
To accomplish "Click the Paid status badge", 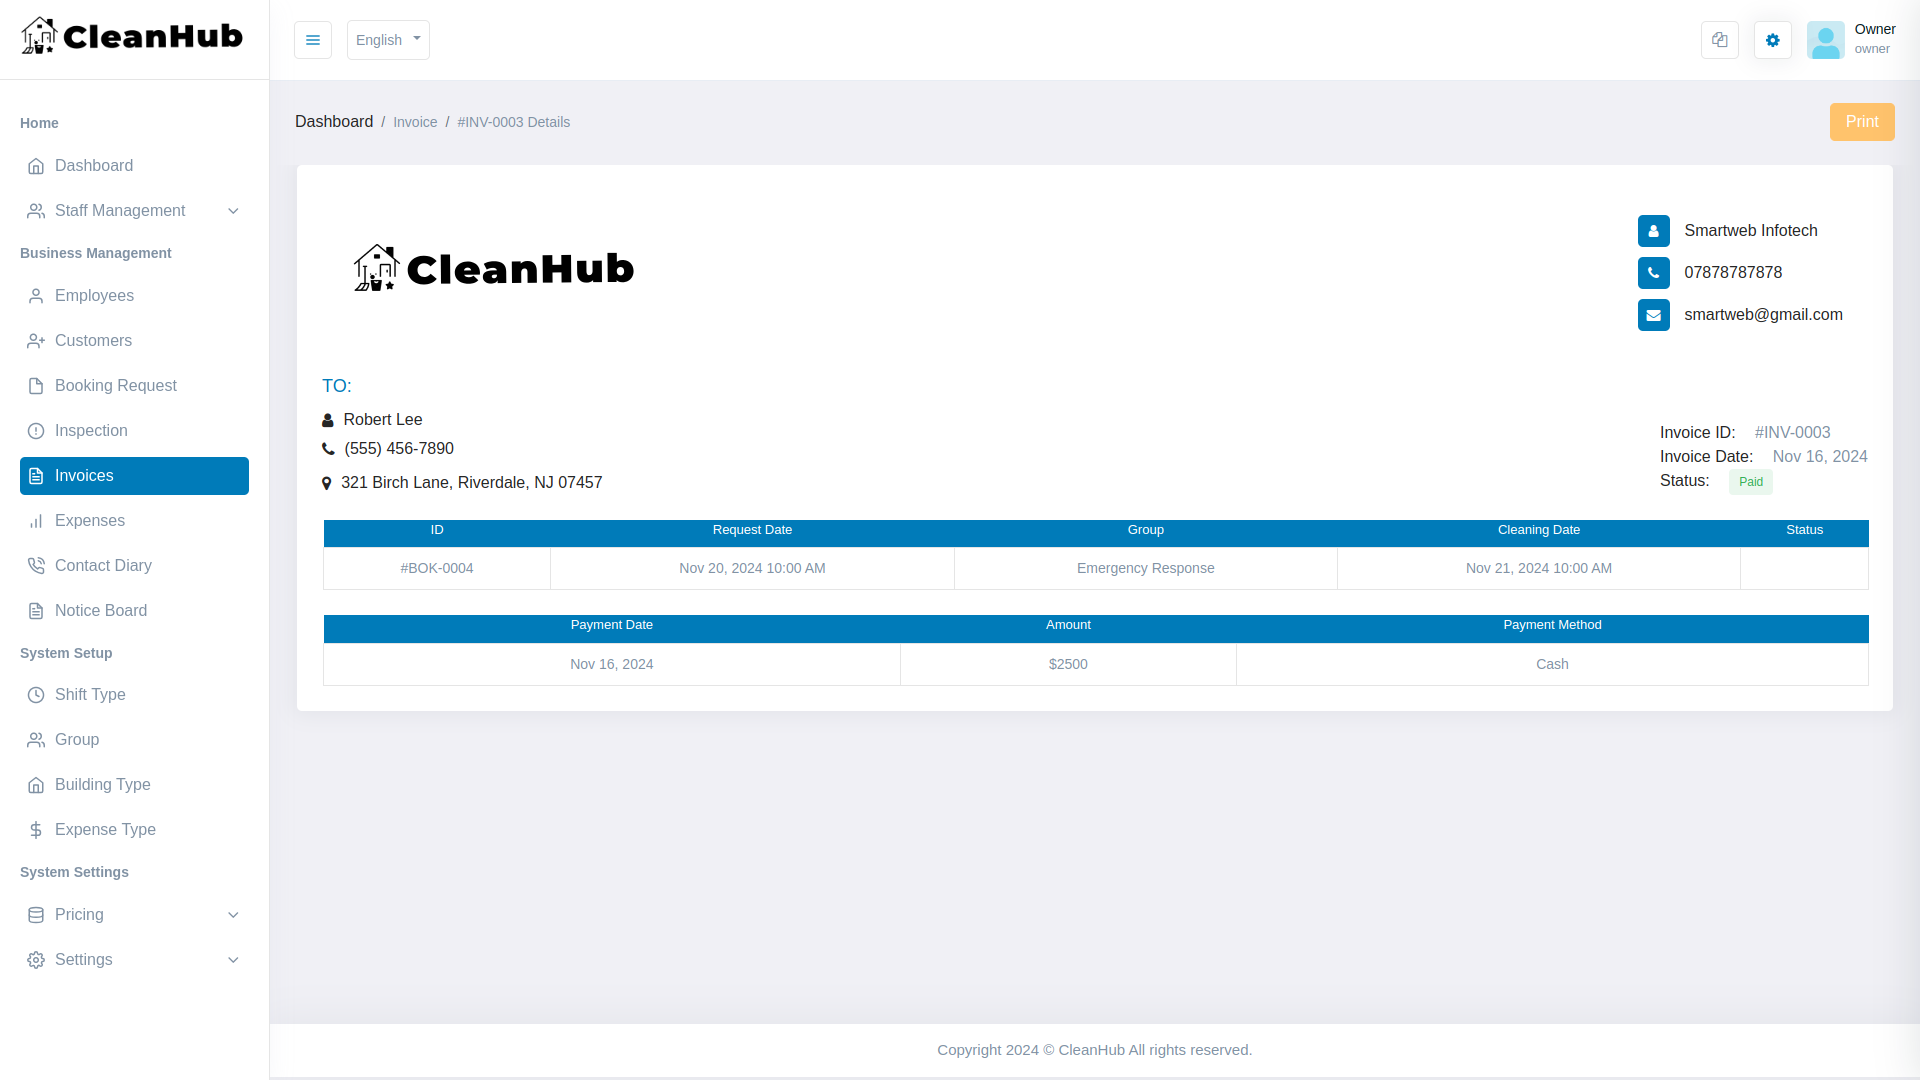I will (1751, 481).
